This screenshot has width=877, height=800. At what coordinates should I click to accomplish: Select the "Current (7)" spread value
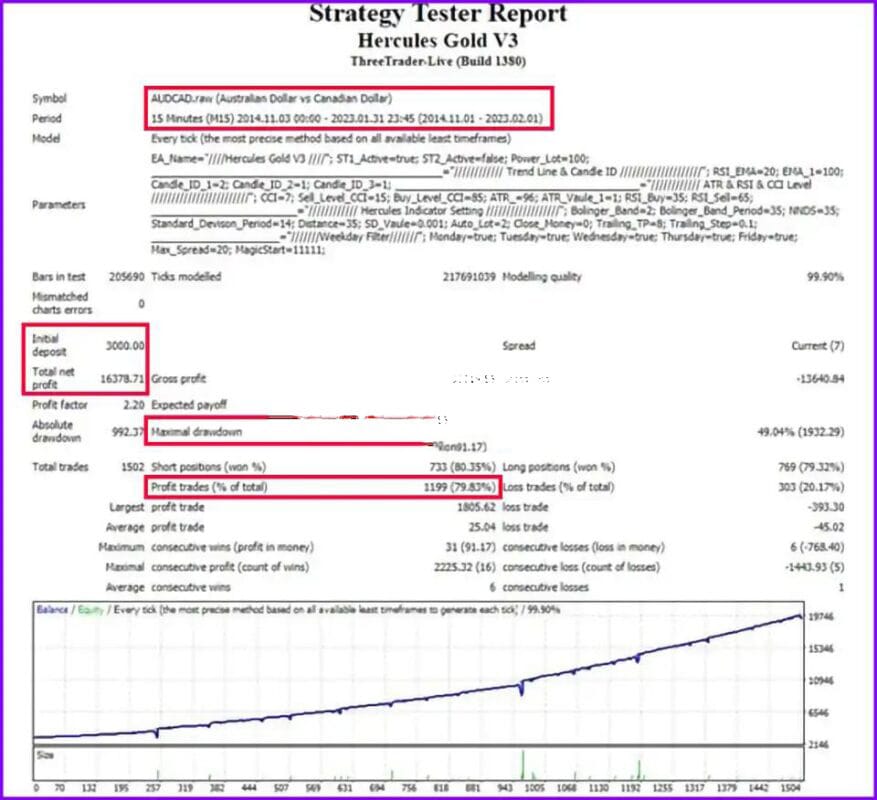[x=818, y=346]
